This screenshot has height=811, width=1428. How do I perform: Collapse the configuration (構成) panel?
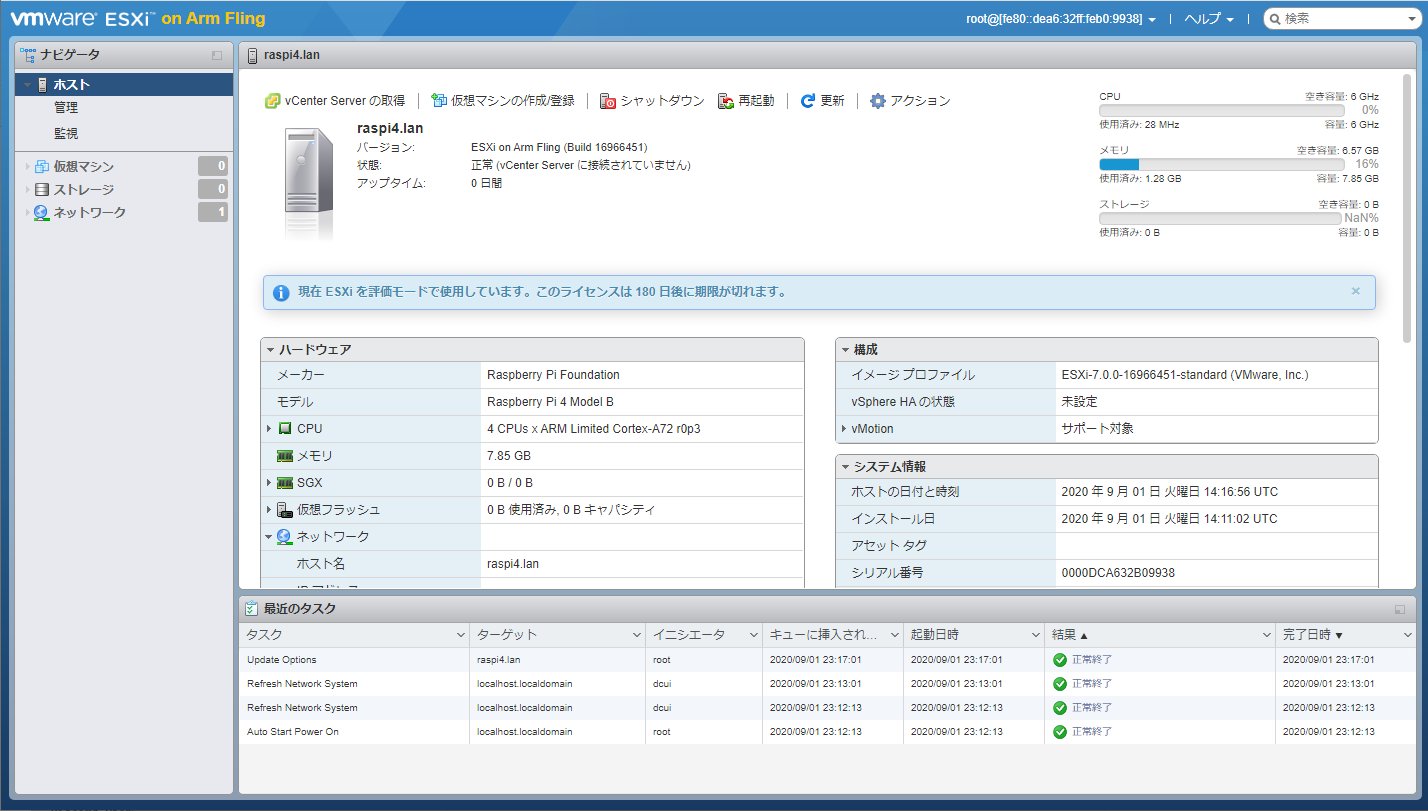click(845, 350)
